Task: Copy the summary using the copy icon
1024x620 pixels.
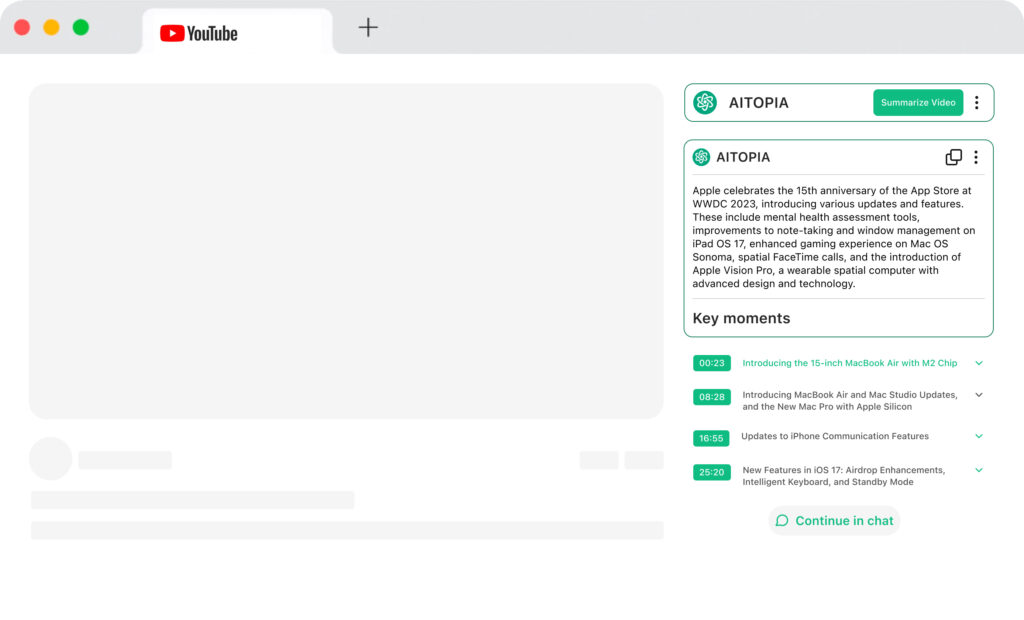Action: [953, 157]
